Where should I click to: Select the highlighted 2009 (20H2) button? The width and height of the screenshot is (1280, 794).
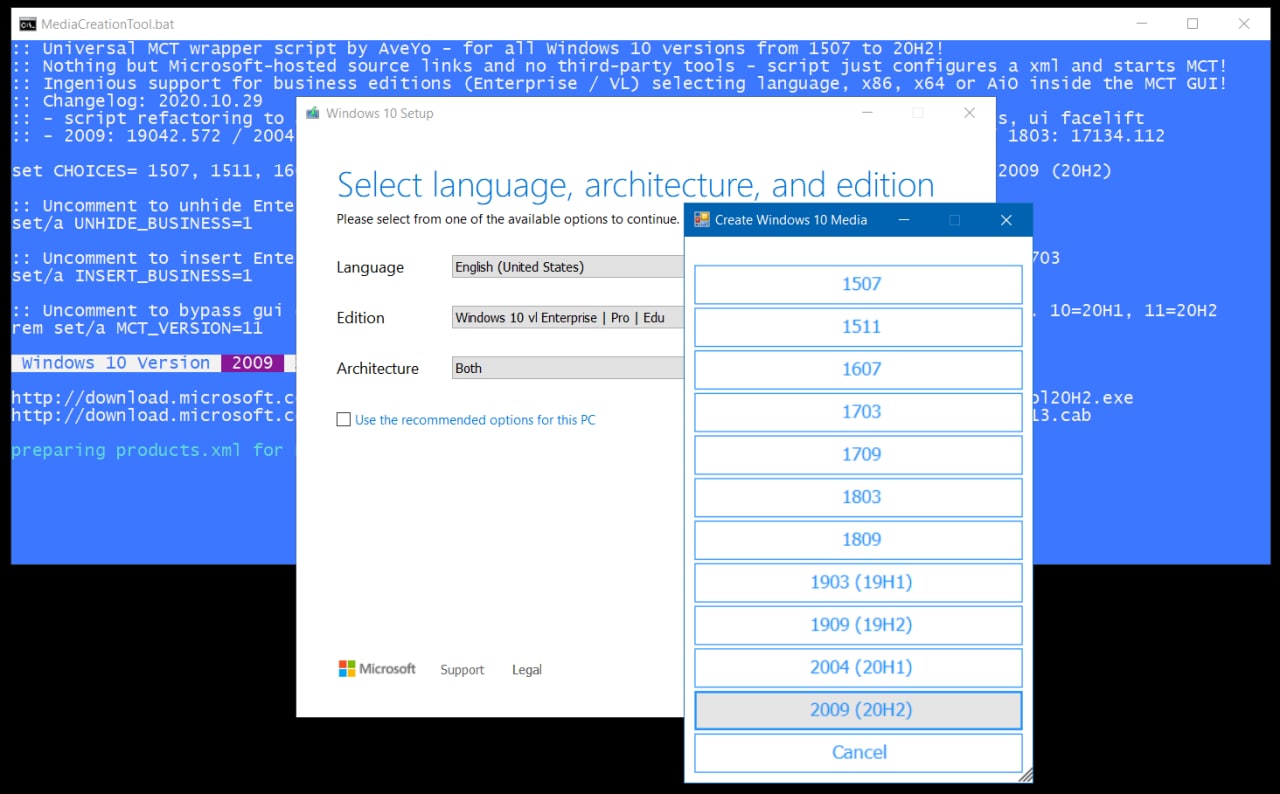pyautogui.click(x=858, y=711)
